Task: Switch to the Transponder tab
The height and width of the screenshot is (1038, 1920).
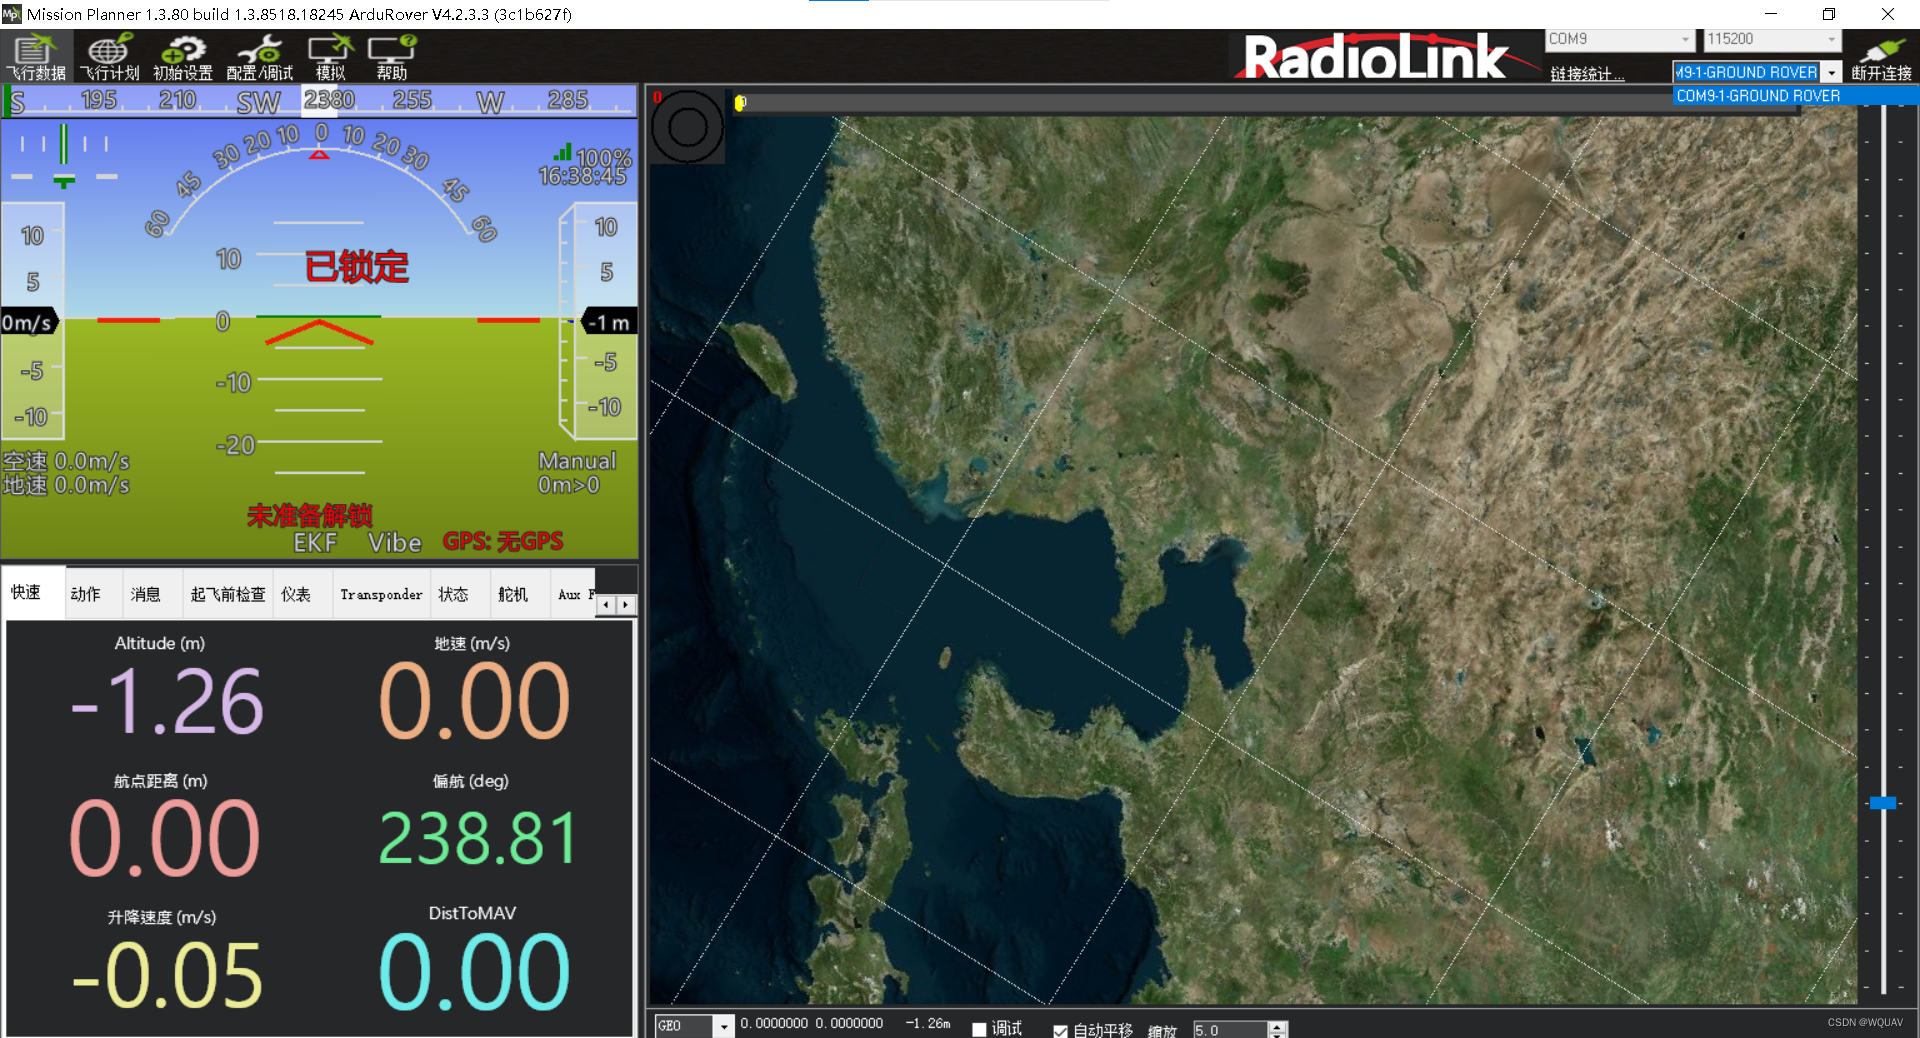Action: (x=381, y=594)
